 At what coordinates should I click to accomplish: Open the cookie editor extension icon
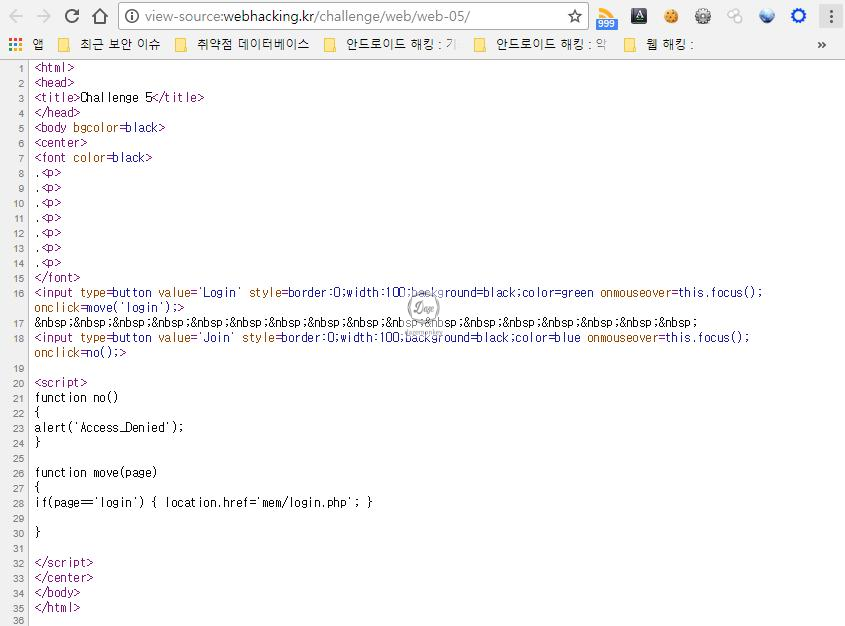pos(671,16)
